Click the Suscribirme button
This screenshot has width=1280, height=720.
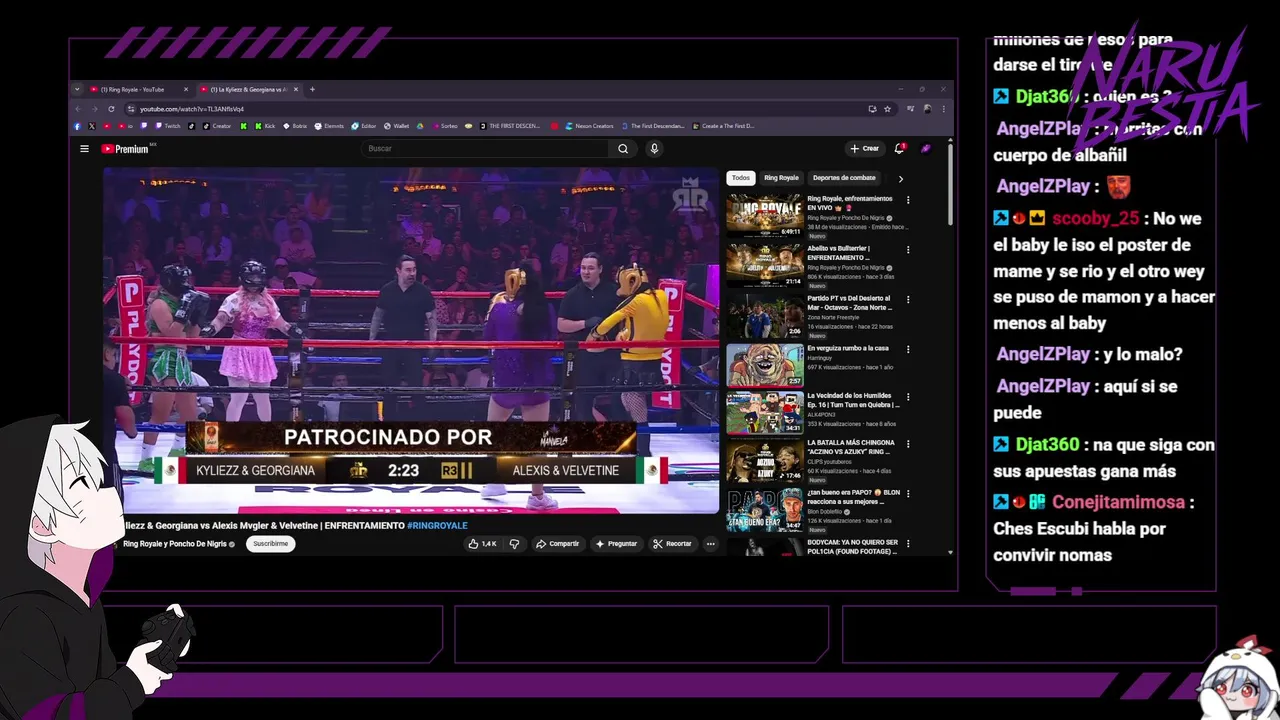[x=270, y=544]
